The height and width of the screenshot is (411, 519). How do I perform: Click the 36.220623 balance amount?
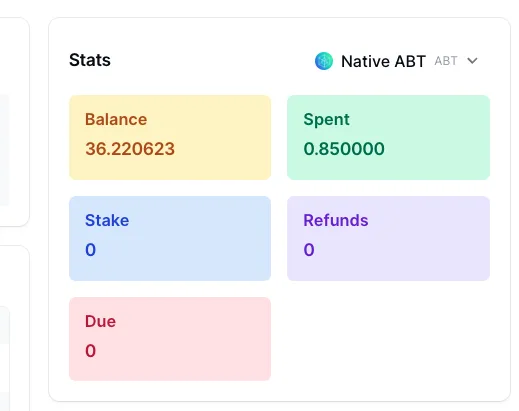[130, 149]
